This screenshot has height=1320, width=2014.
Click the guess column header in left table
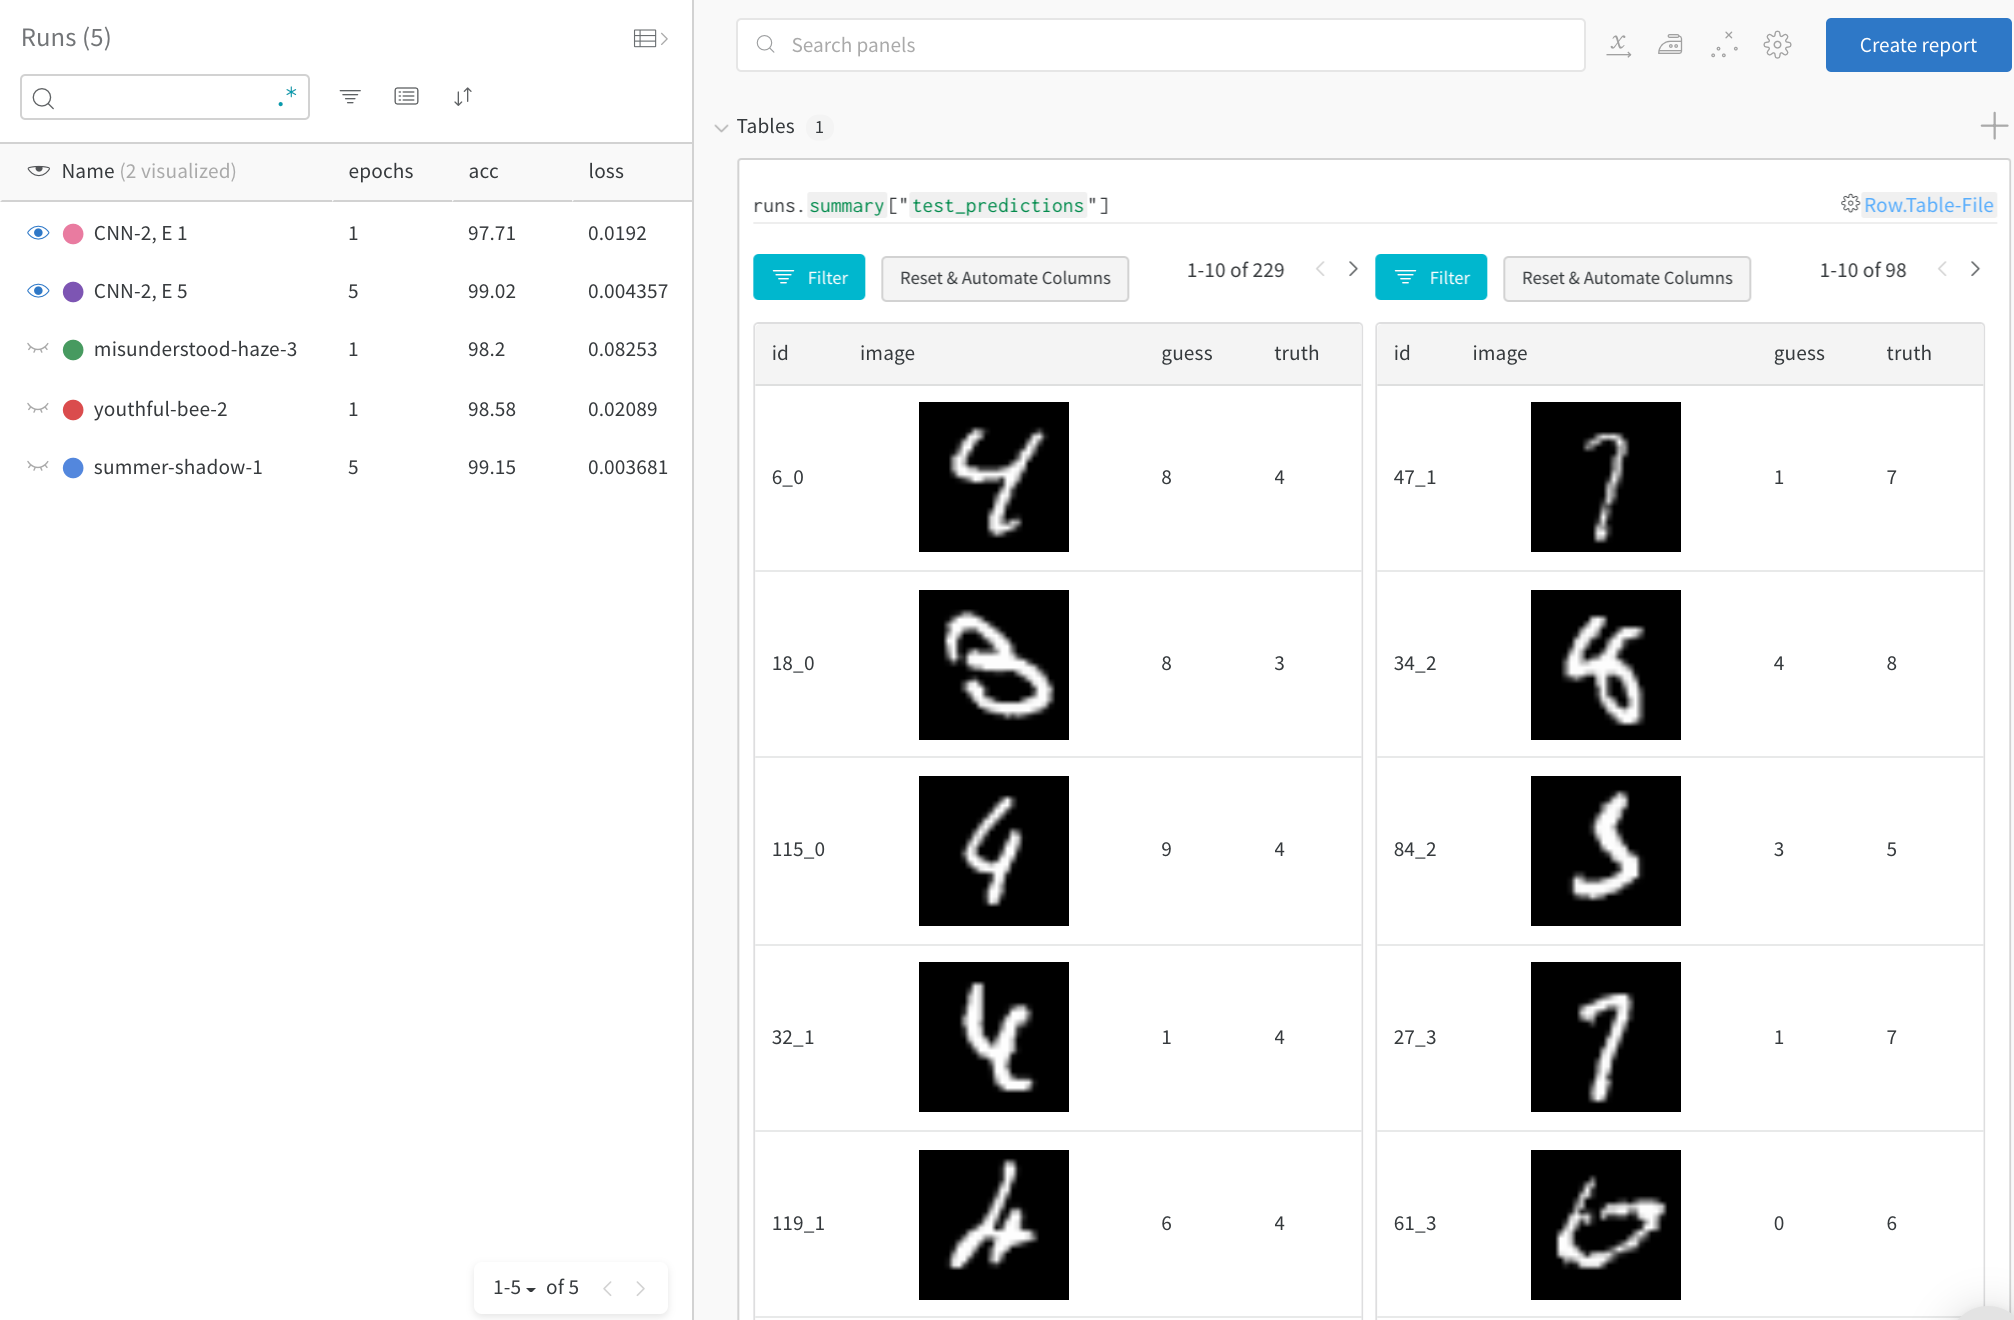[1186, 353]
